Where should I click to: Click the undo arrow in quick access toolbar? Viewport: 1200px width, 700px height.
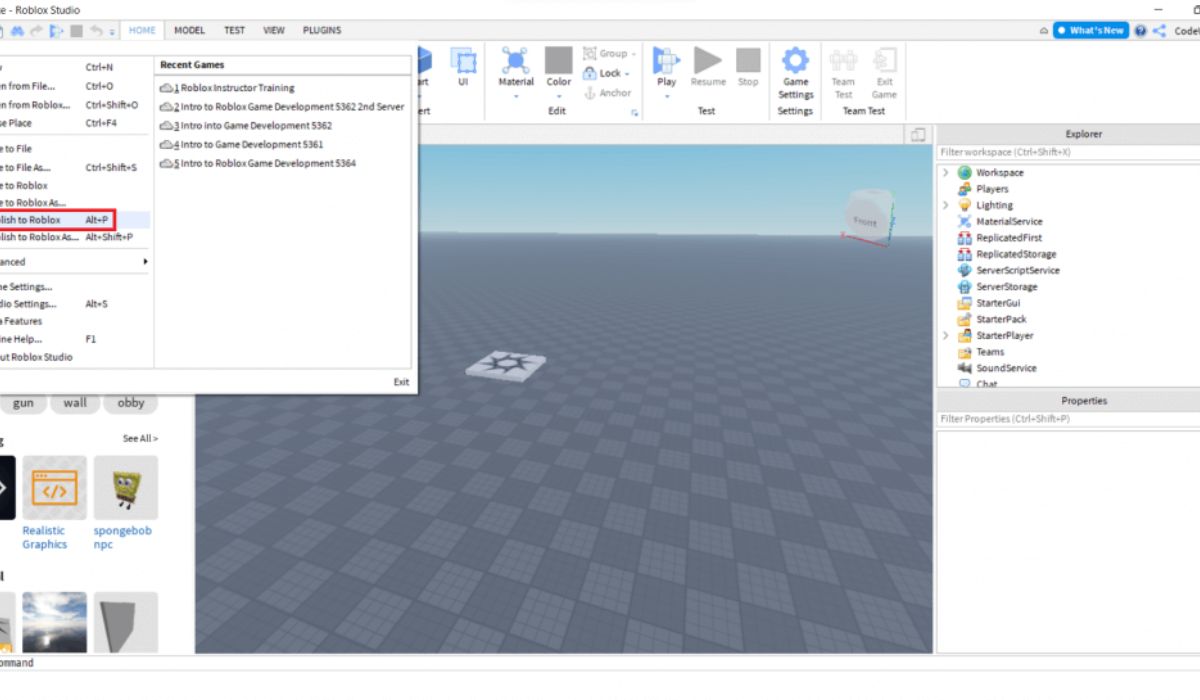(95, 31)
